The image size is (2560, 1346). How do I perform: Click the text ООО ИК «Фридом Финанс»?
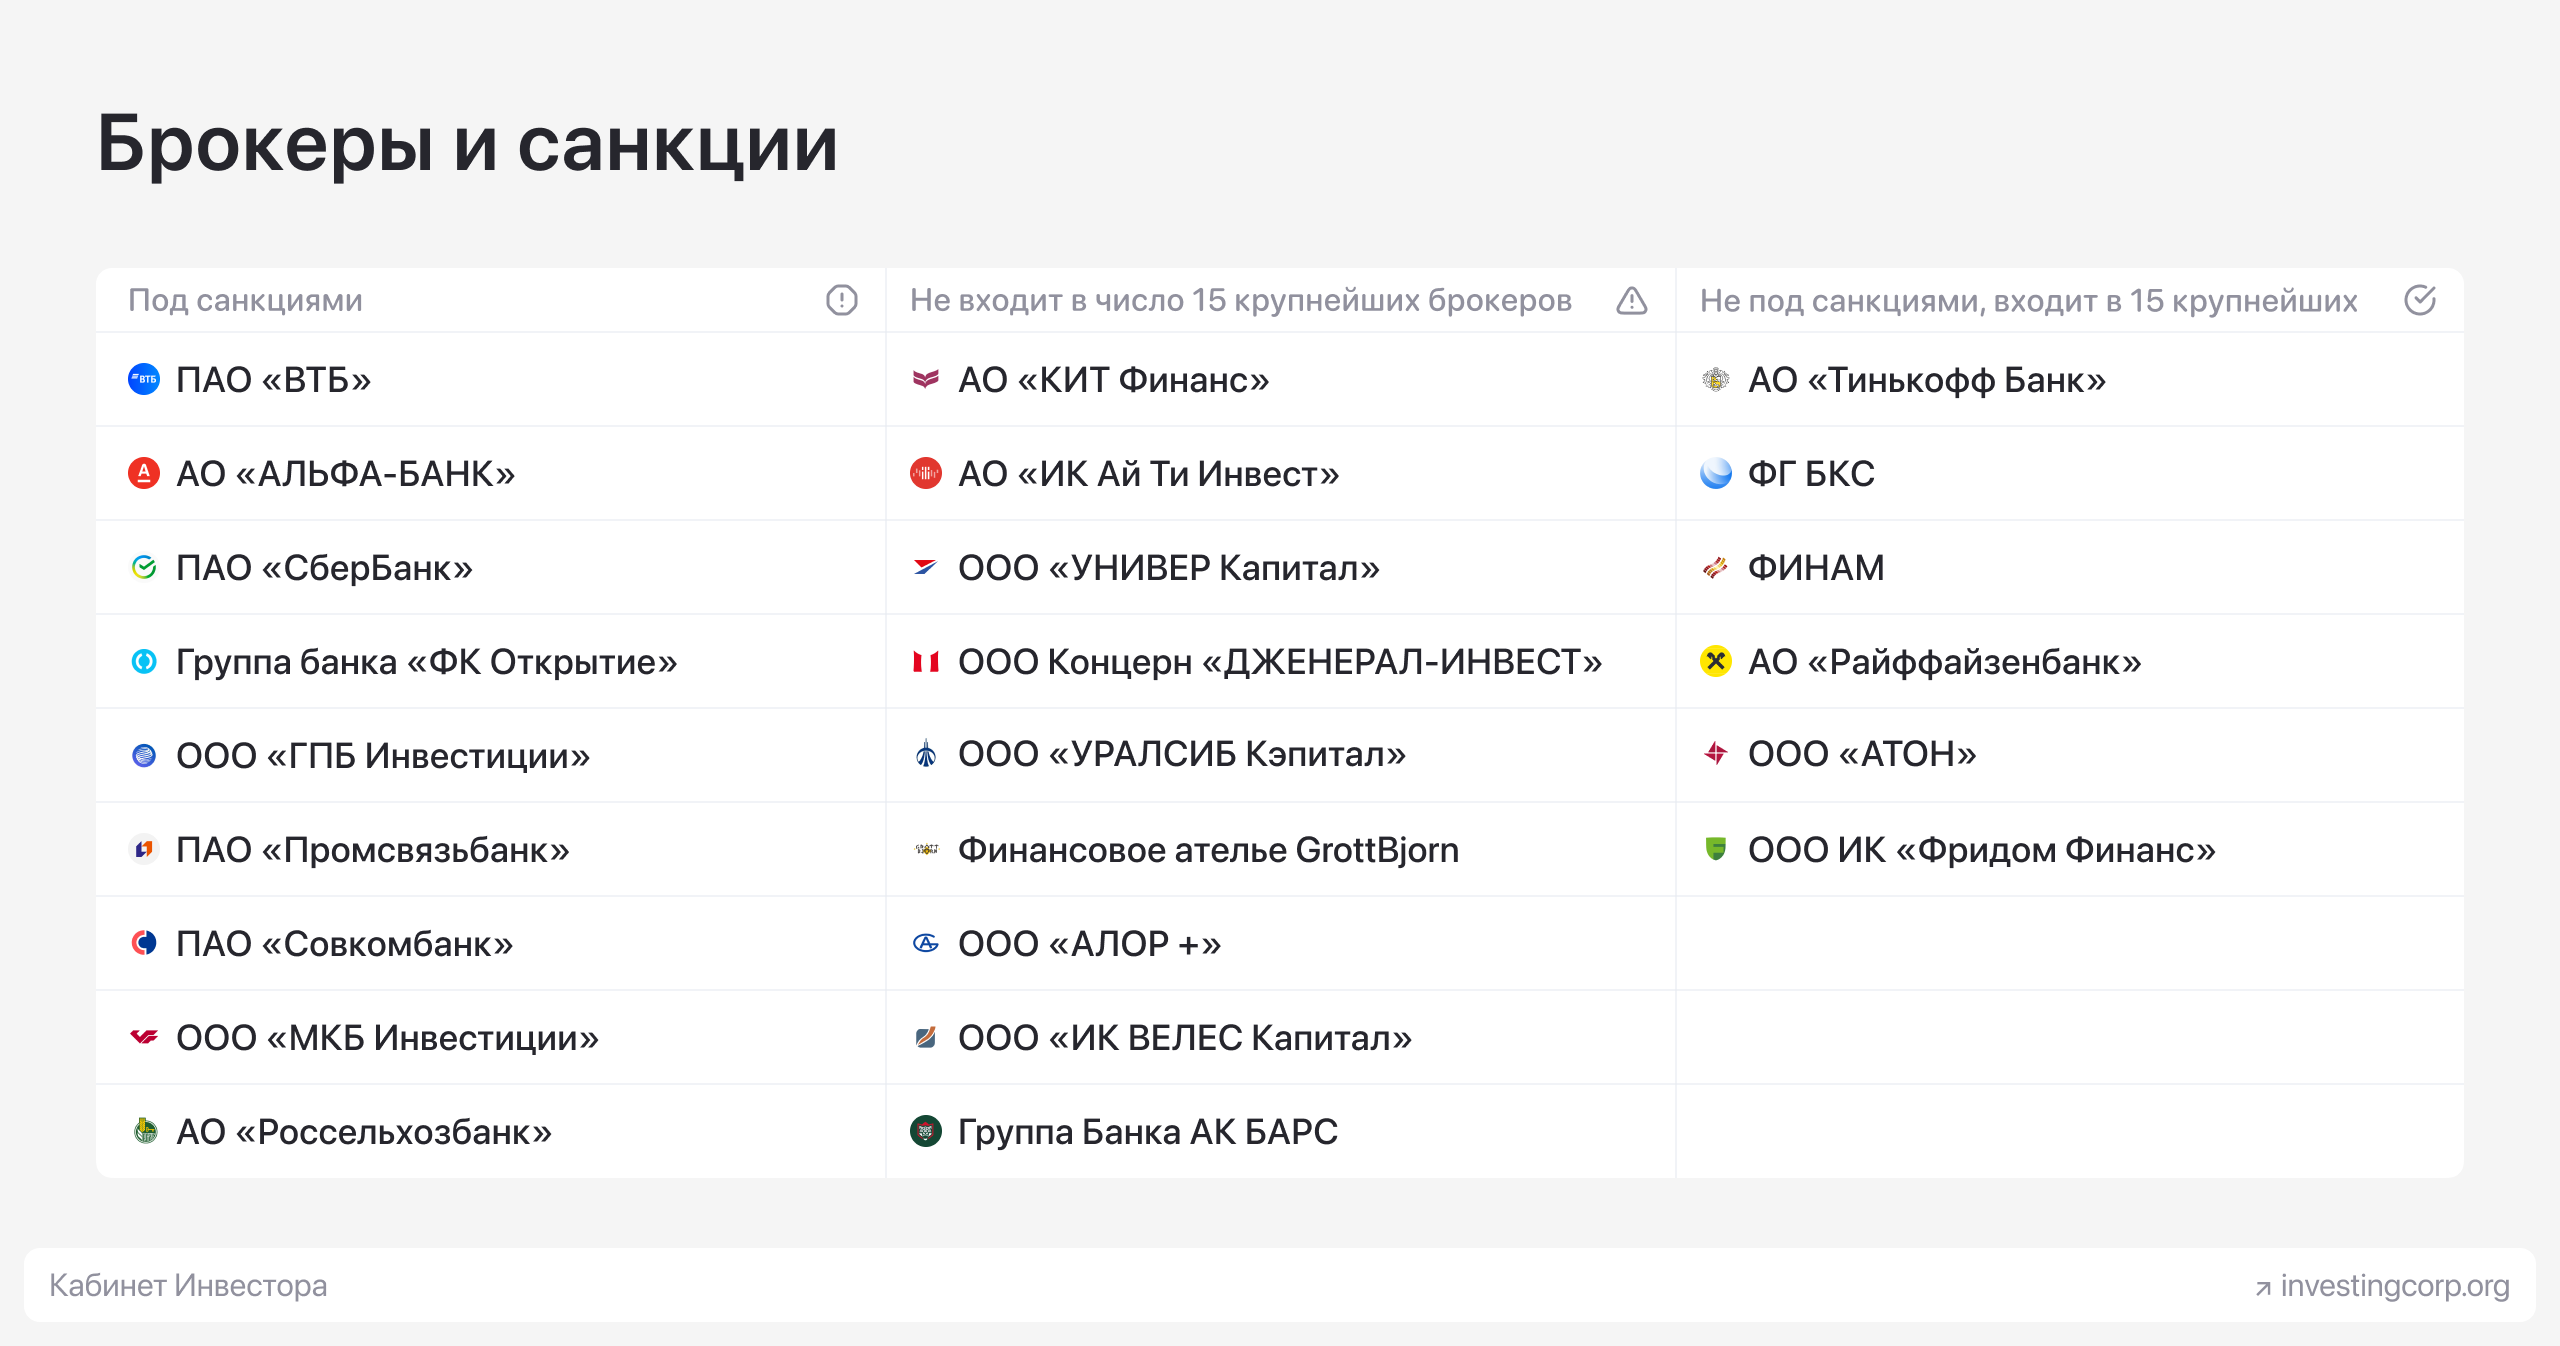(x=1982, y=850)
